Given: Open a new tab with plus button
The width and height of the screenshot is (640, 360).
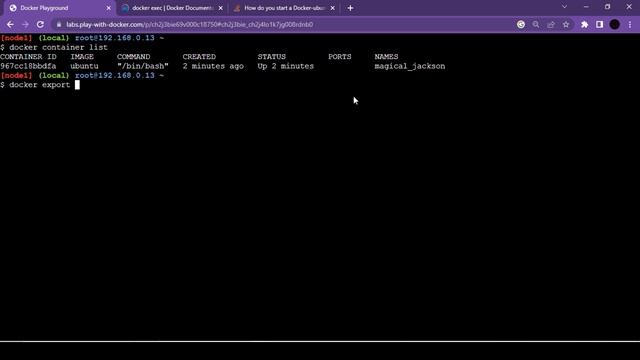Looking at the screenshot, I should 350,8.
